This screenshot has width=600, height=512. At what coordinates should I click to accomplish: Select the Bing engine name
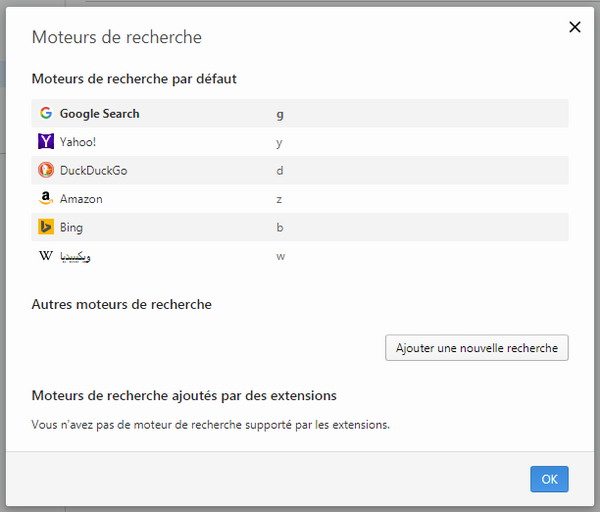coord(71,227)
